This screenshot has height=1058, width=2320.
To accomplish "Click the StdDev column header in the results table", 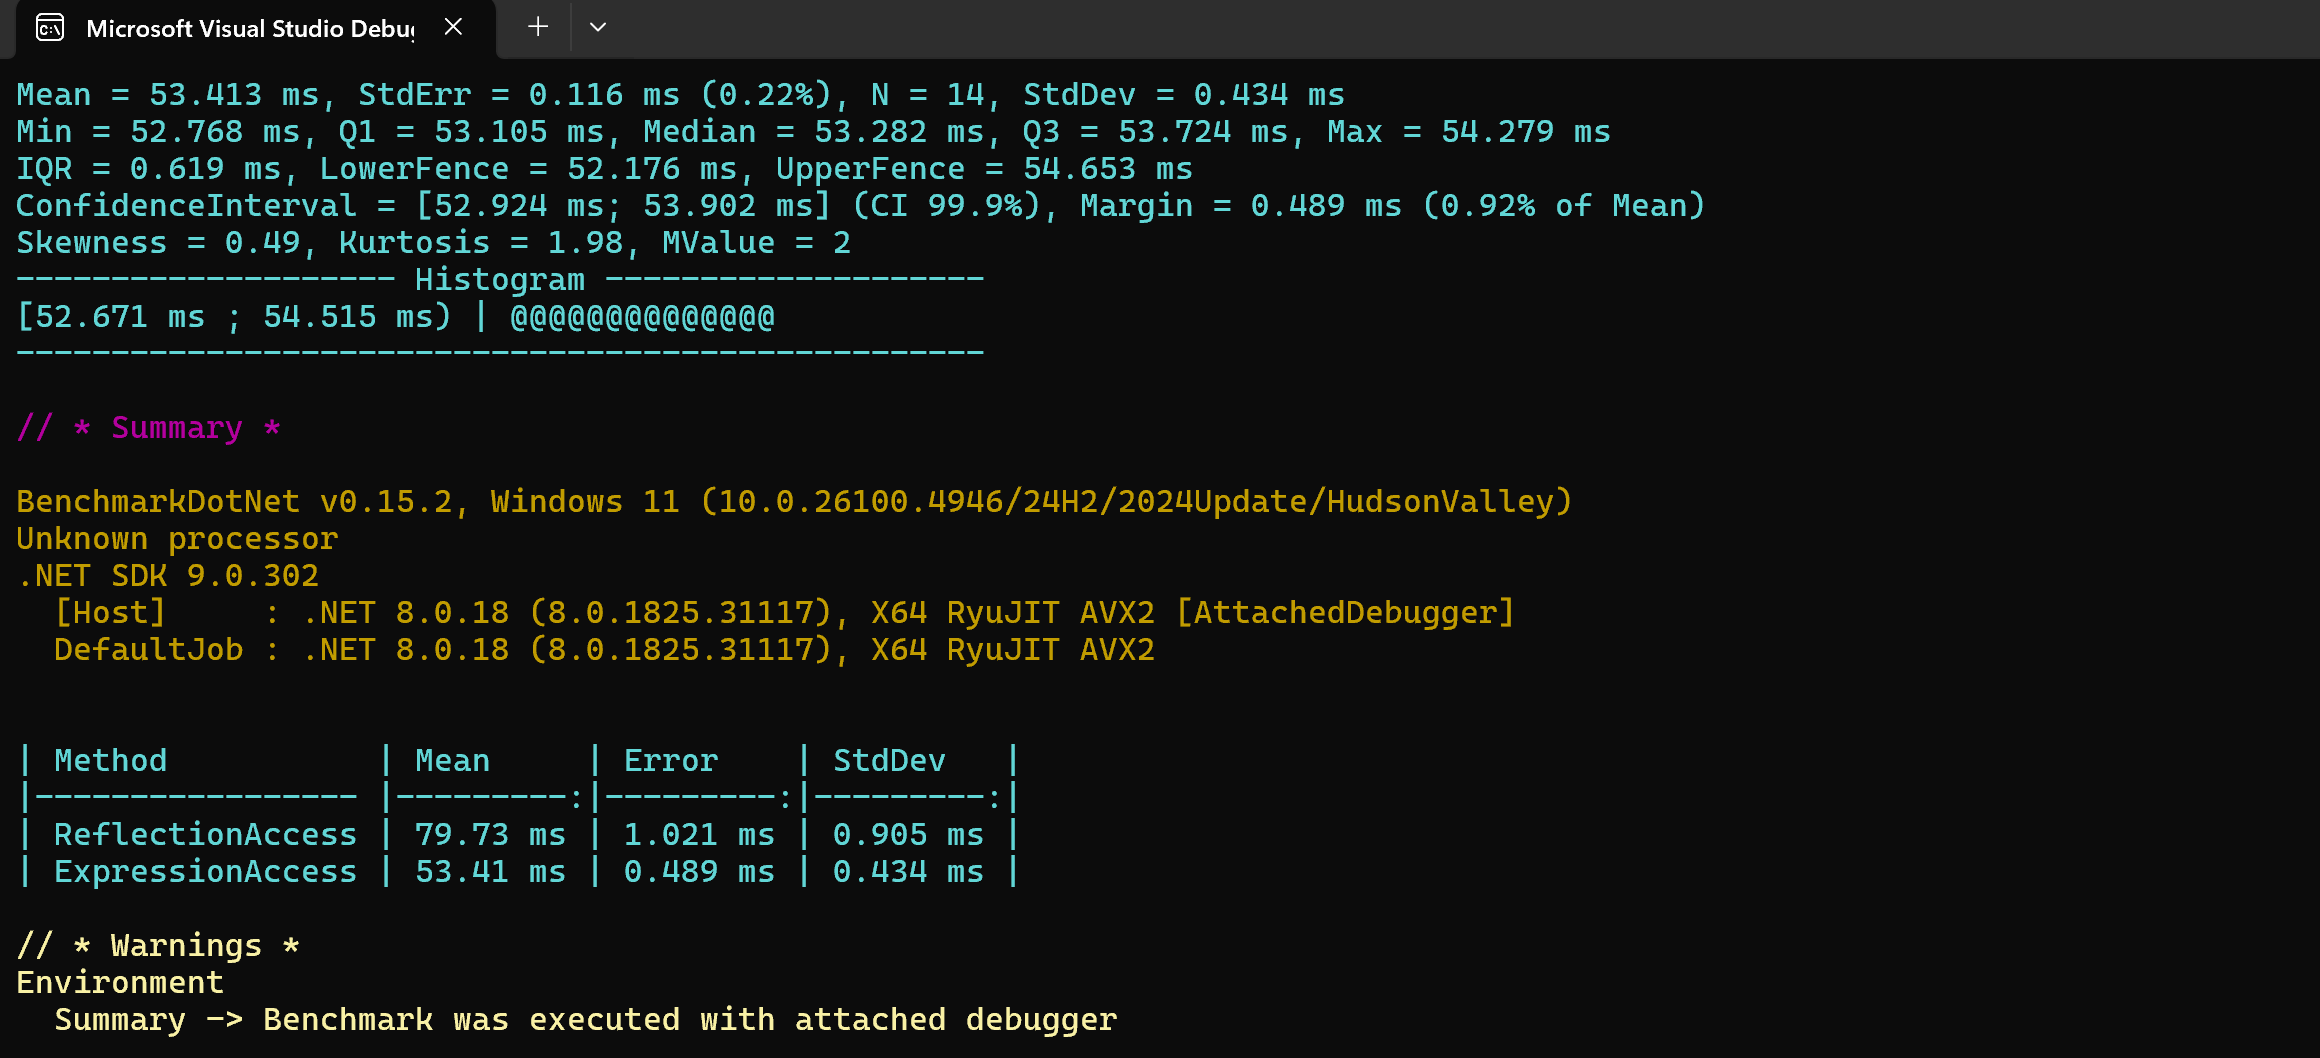I will coord(889,761).
